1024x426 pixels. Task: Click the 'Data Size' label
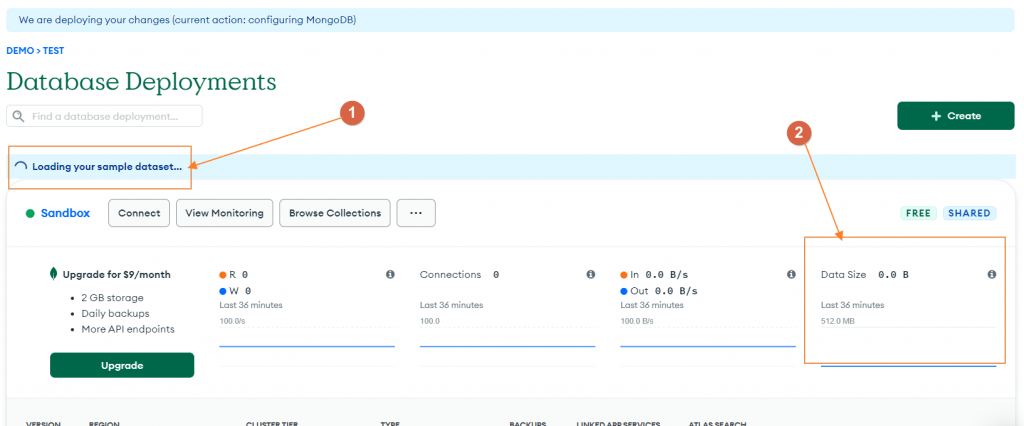843,274
